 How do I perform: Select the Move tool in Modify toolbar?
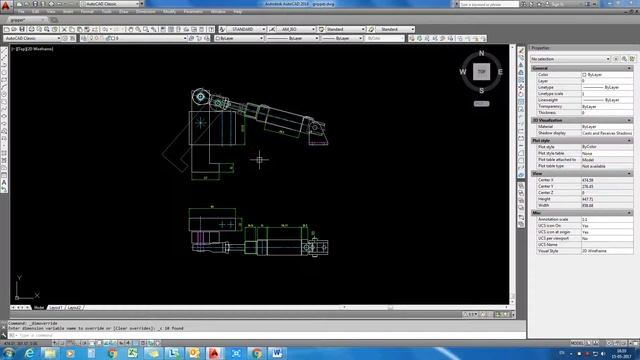point(521,87)
